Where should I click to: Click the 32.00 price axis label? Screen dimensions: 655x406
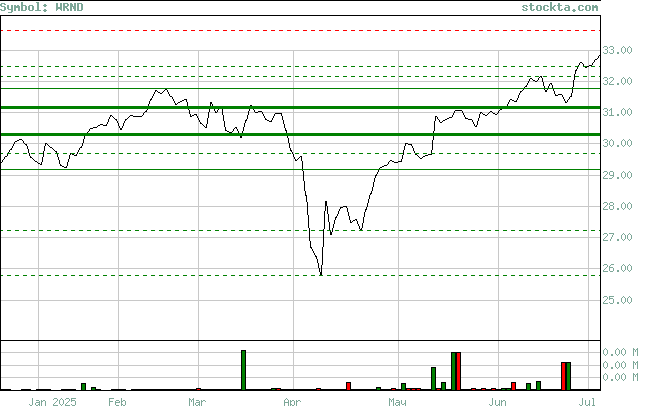(x=617, y=81)
